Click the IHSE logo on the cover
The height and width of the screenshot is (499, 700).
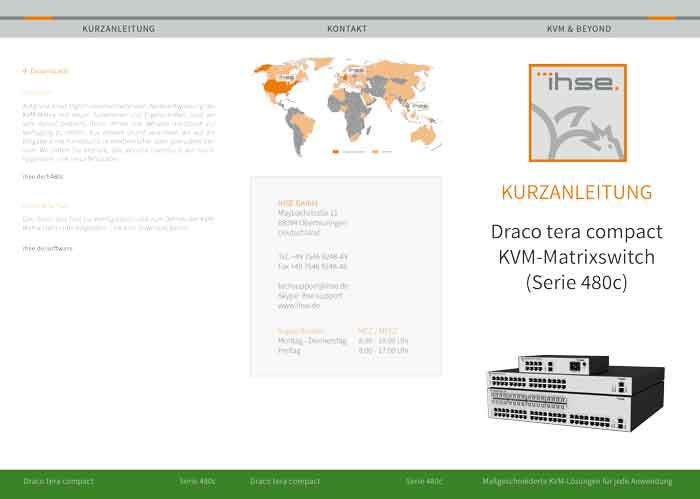[x=578, y=112]
